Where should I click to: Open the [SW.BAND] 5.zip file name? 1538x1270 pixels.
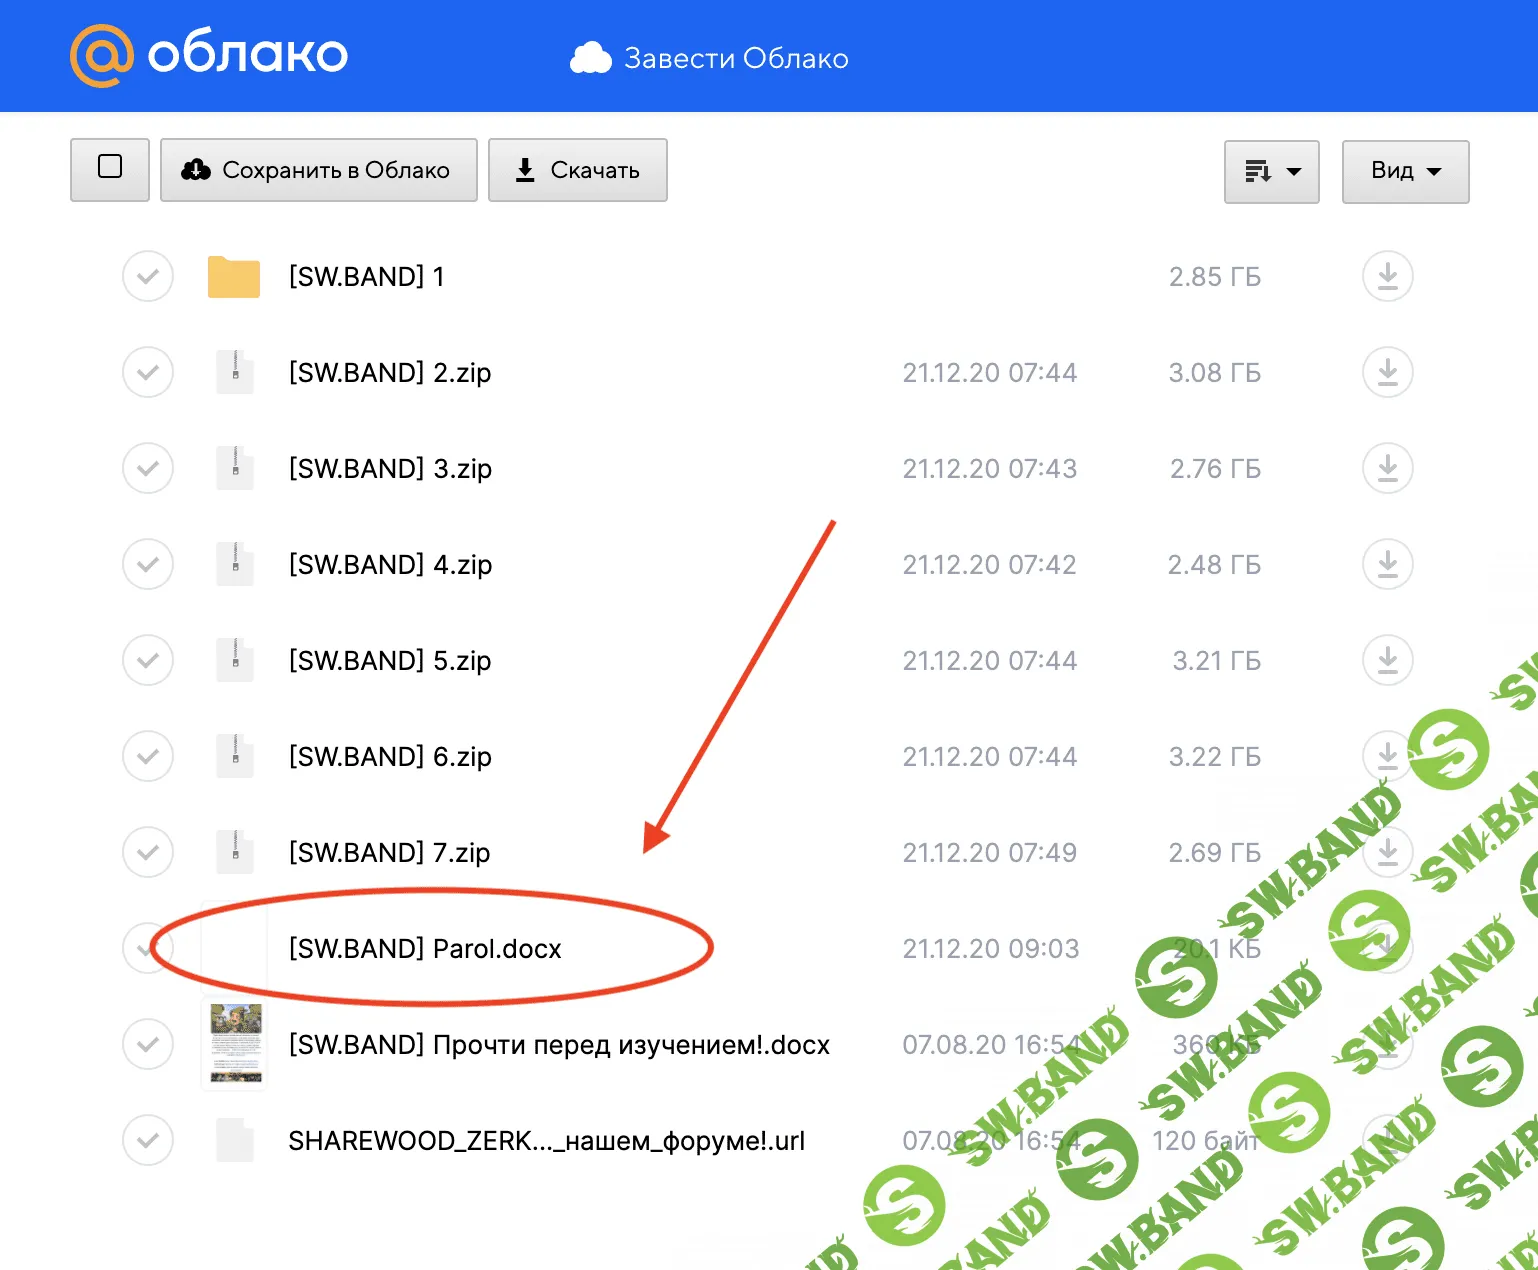390,661
